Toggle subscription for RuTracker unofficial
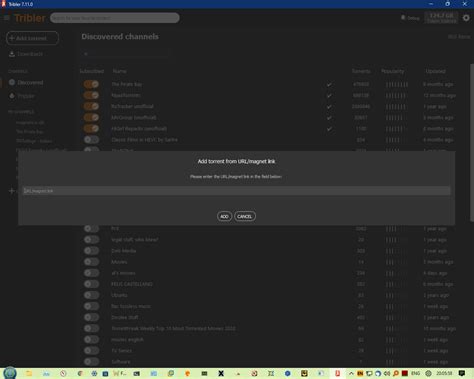The width and height of the screenshot is (474, 379). click(x=91, y=106)
